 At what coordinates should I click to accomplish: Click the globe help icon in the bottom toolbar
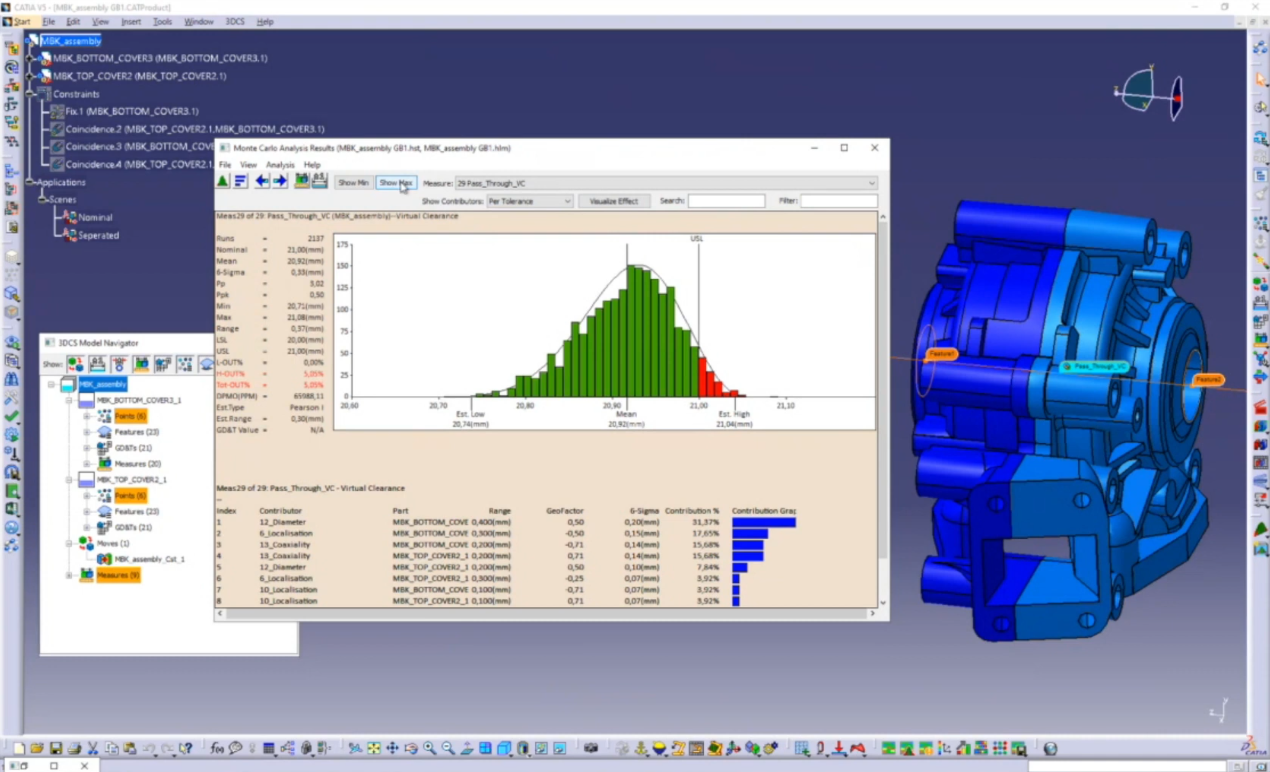[1050, 747]
